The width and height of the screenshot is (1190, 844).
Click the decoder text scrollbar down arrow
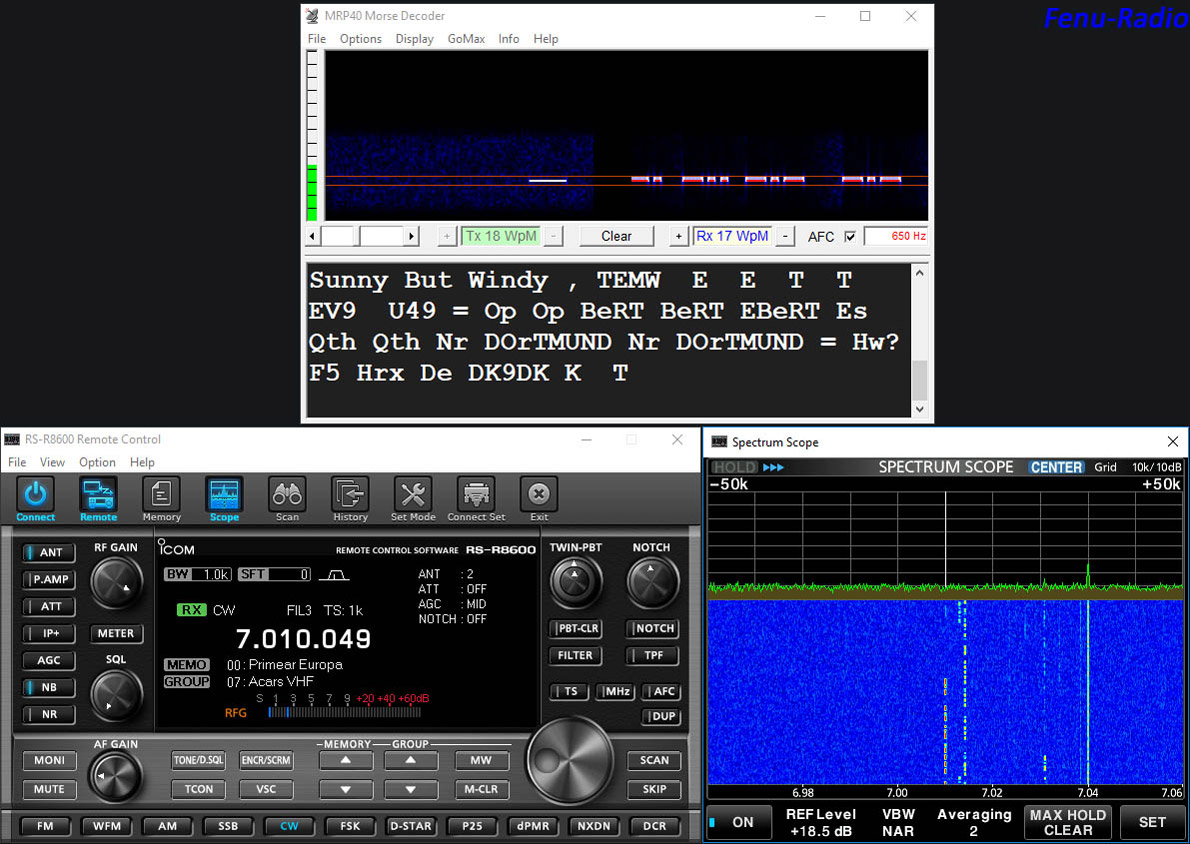point(919,407)
